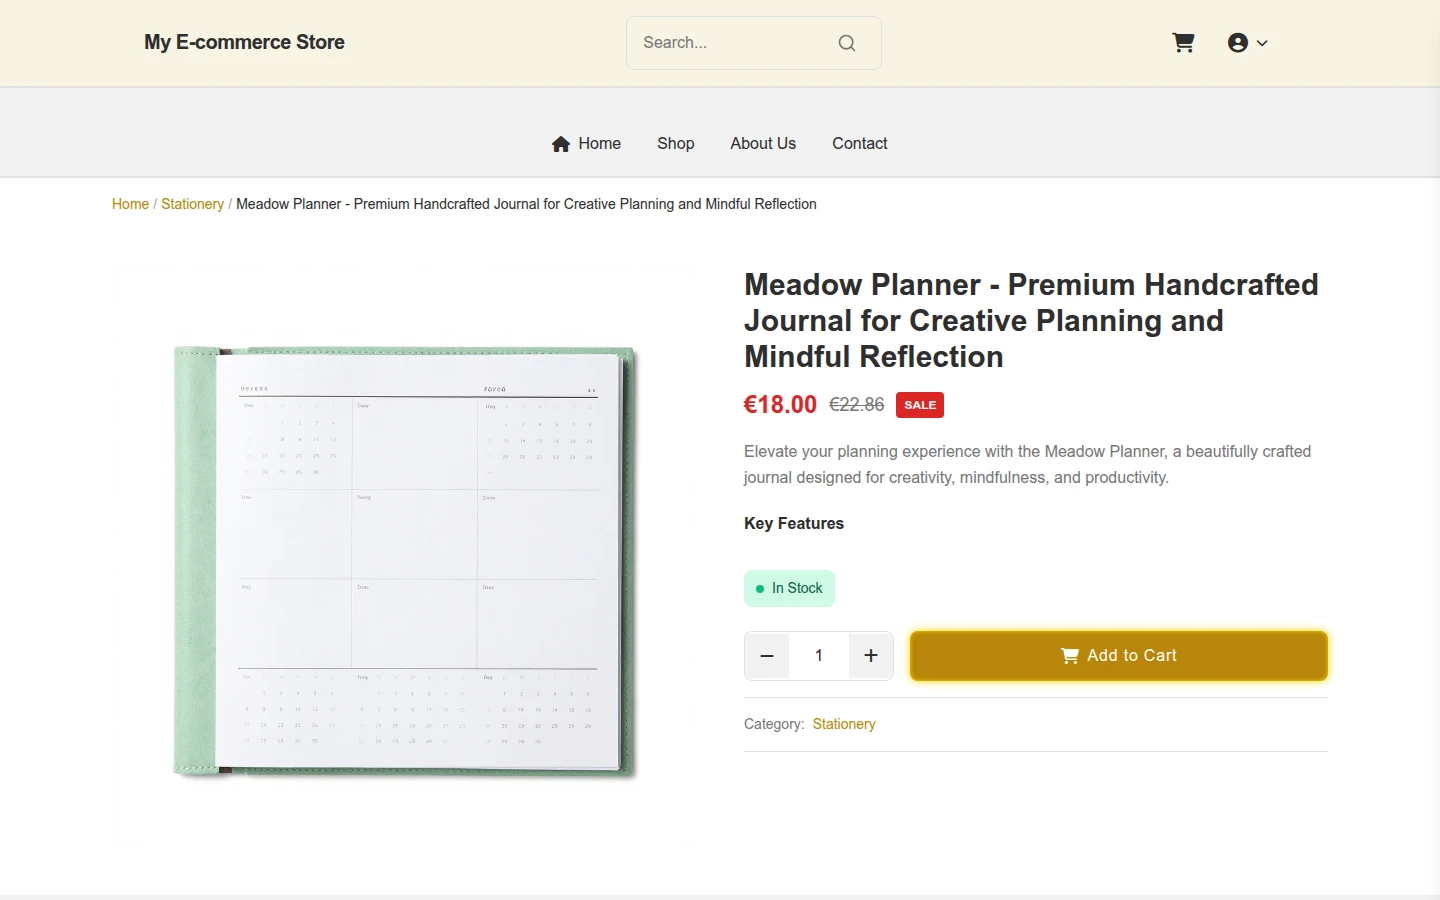1440x900 pixels.
Task: Open the Stationery category link
Action: click(844, 724)
